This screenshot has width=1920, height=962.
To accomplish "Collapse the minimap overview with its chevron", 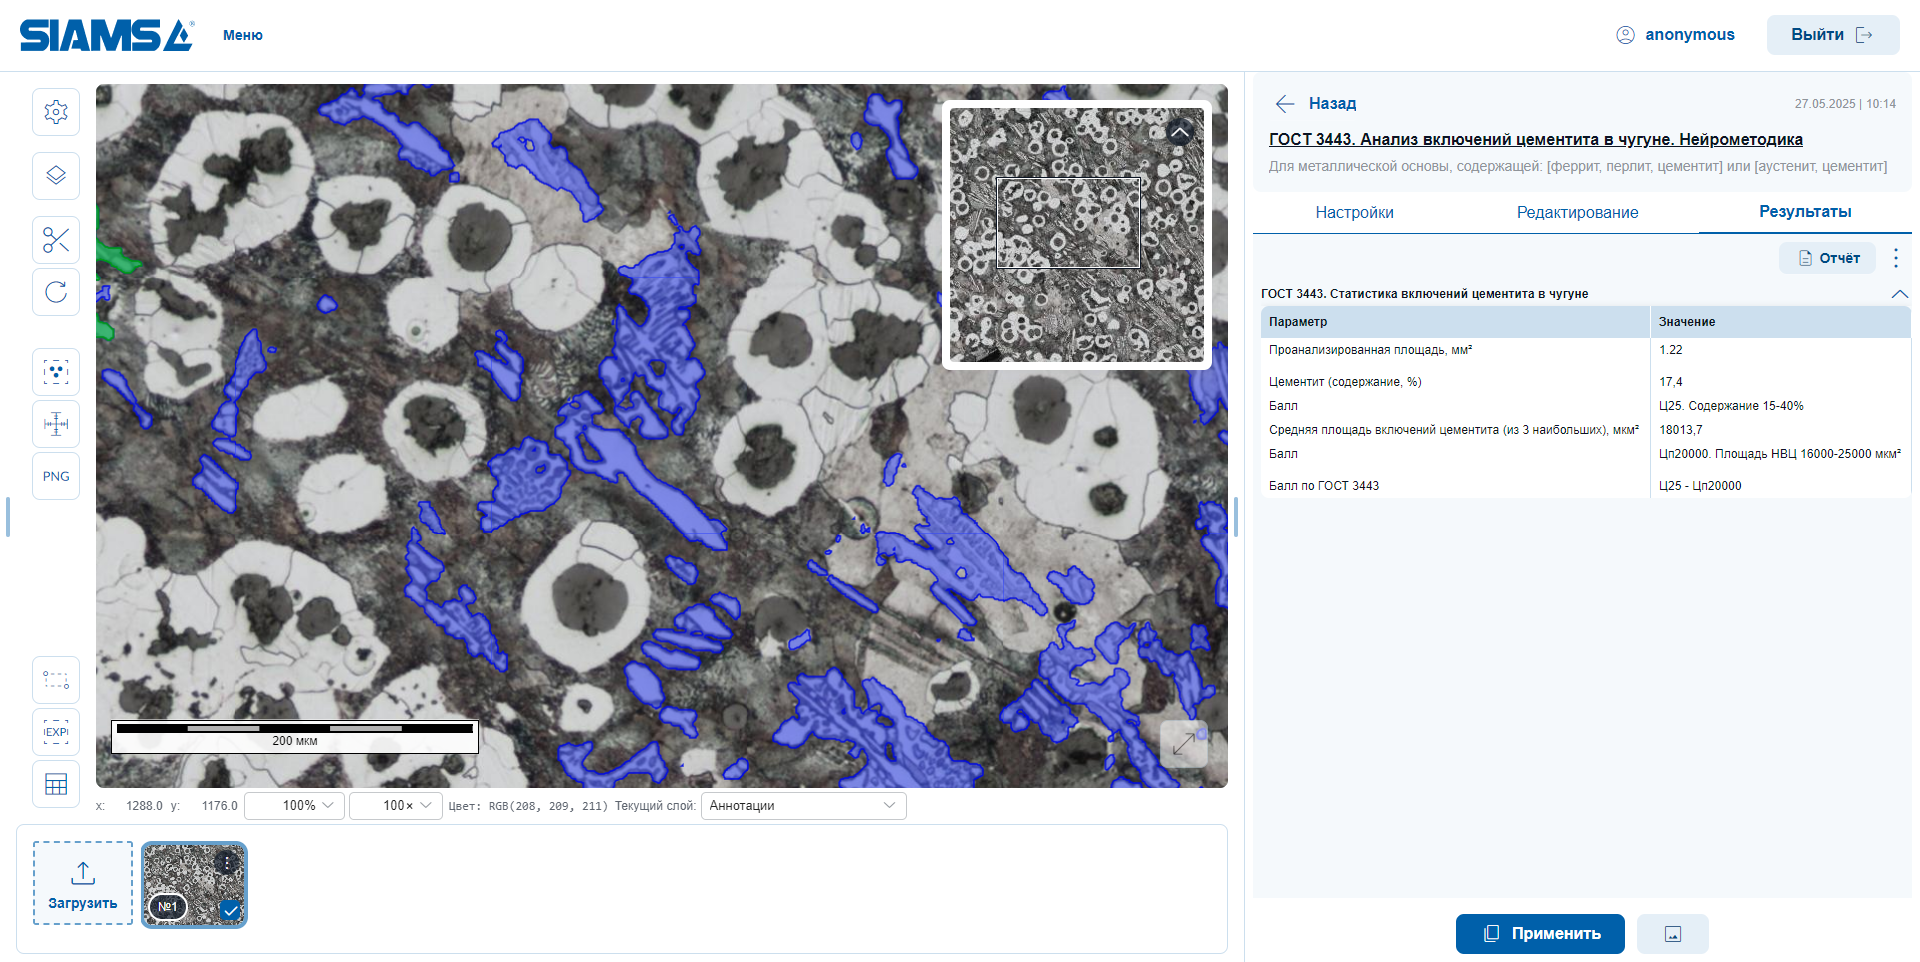I will tap(1180, 132).
